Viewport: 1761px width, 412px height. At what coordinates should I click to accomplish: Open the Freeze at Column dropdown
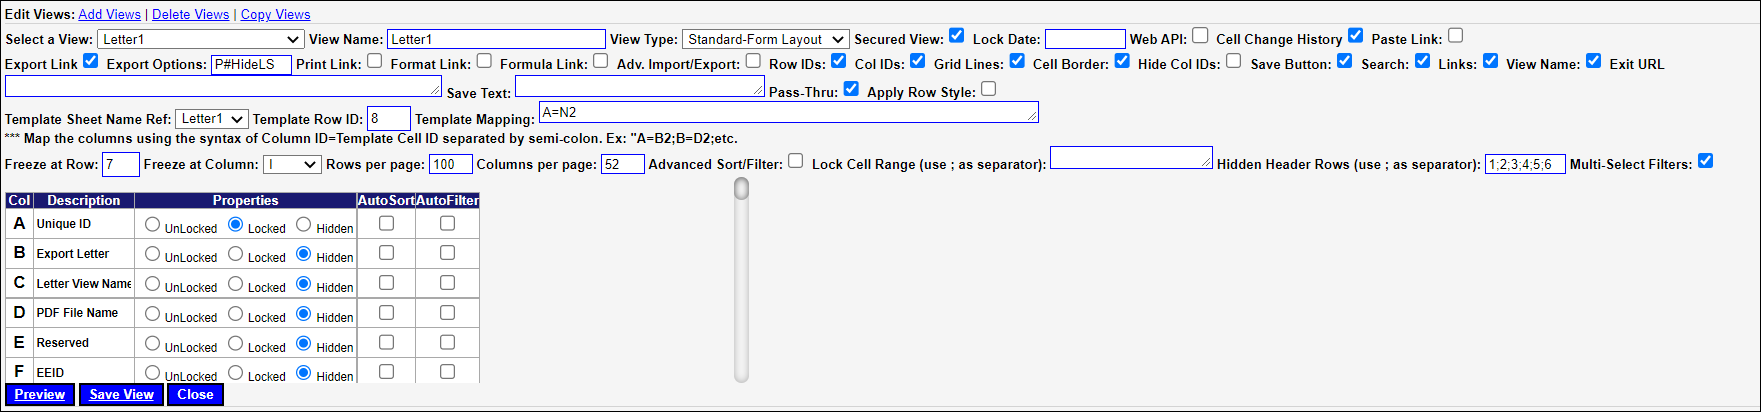291,164
